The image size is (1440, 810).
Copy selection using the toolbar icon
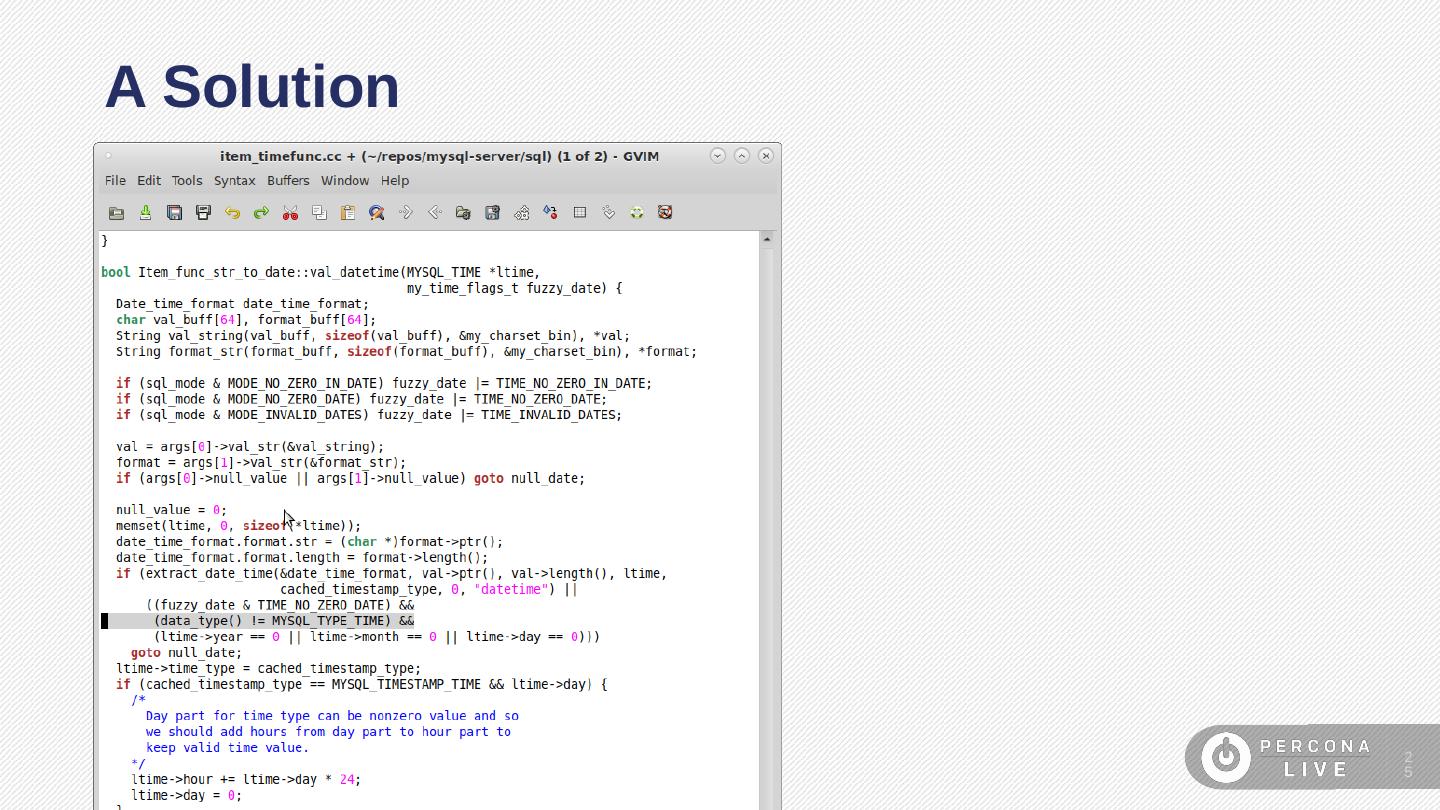[x=319, y=213]
